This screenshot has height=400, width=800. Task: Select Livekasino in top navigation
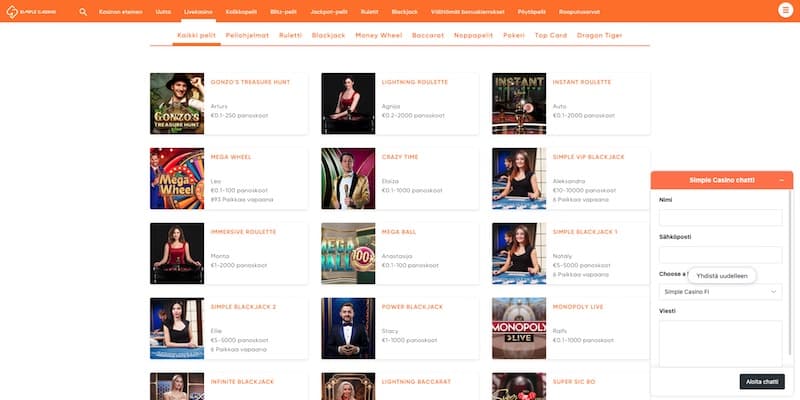[198, 12]
